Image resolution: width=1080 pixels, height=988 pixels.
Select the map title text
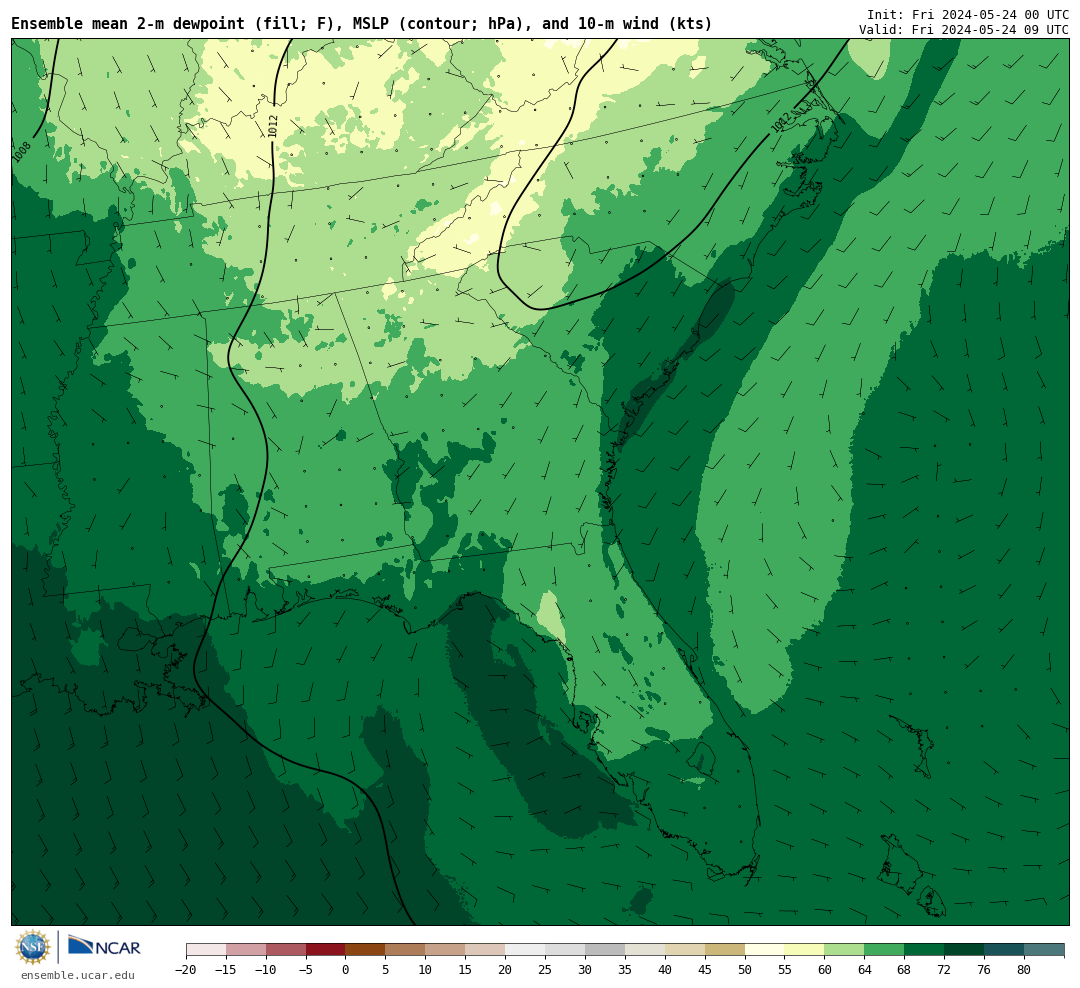pyautogui.click(x=362, y=24)
